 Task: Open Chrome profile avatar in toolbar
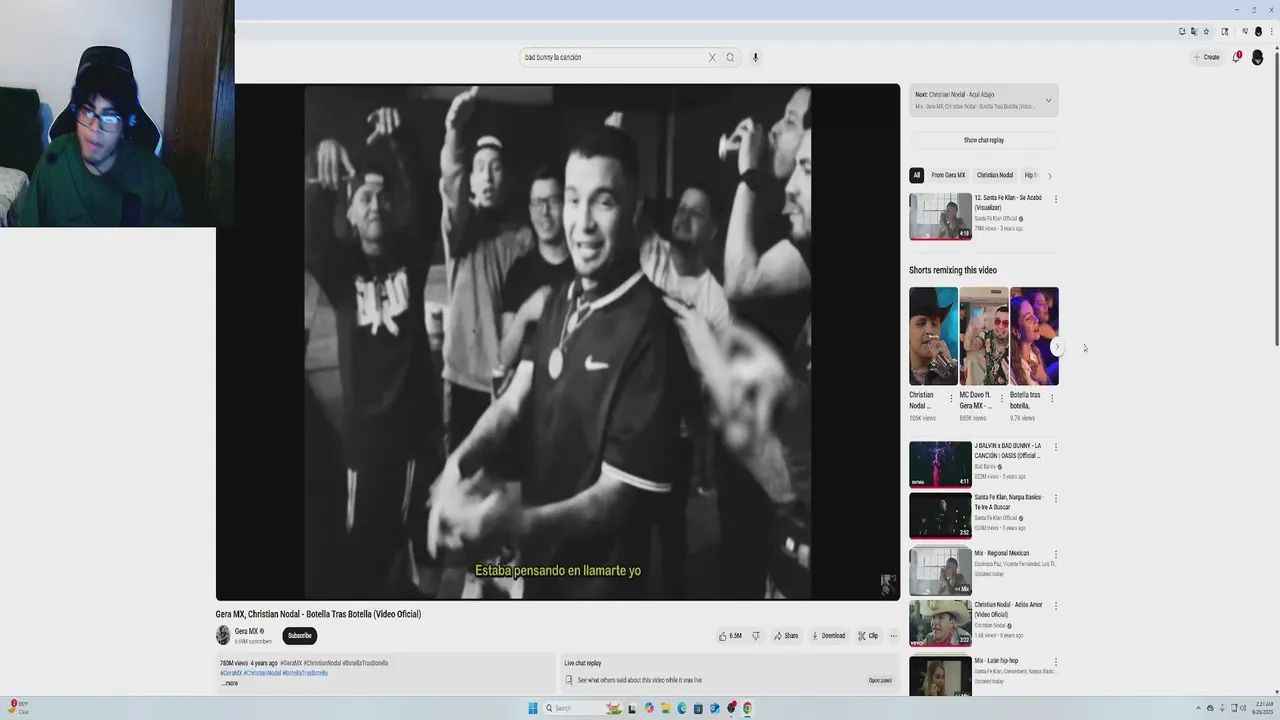pyautogui.click(x=1258, y=31)
